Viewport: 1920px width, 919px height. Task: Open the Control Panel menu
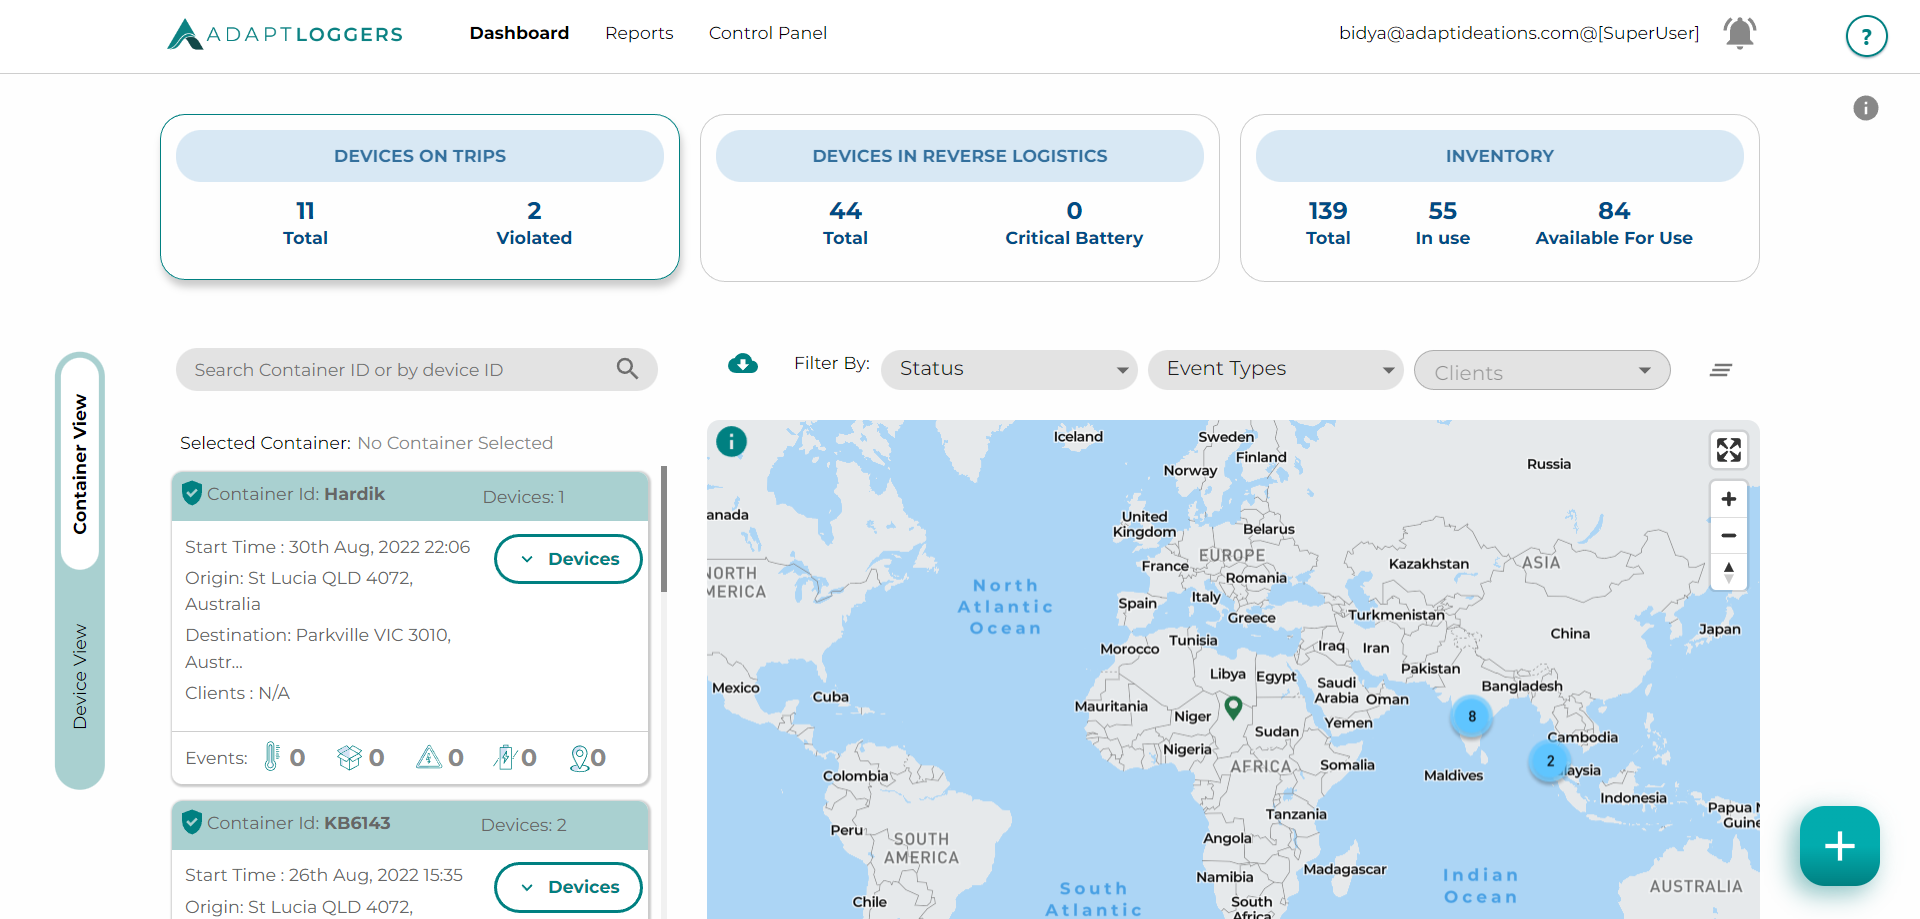point(768,33)
